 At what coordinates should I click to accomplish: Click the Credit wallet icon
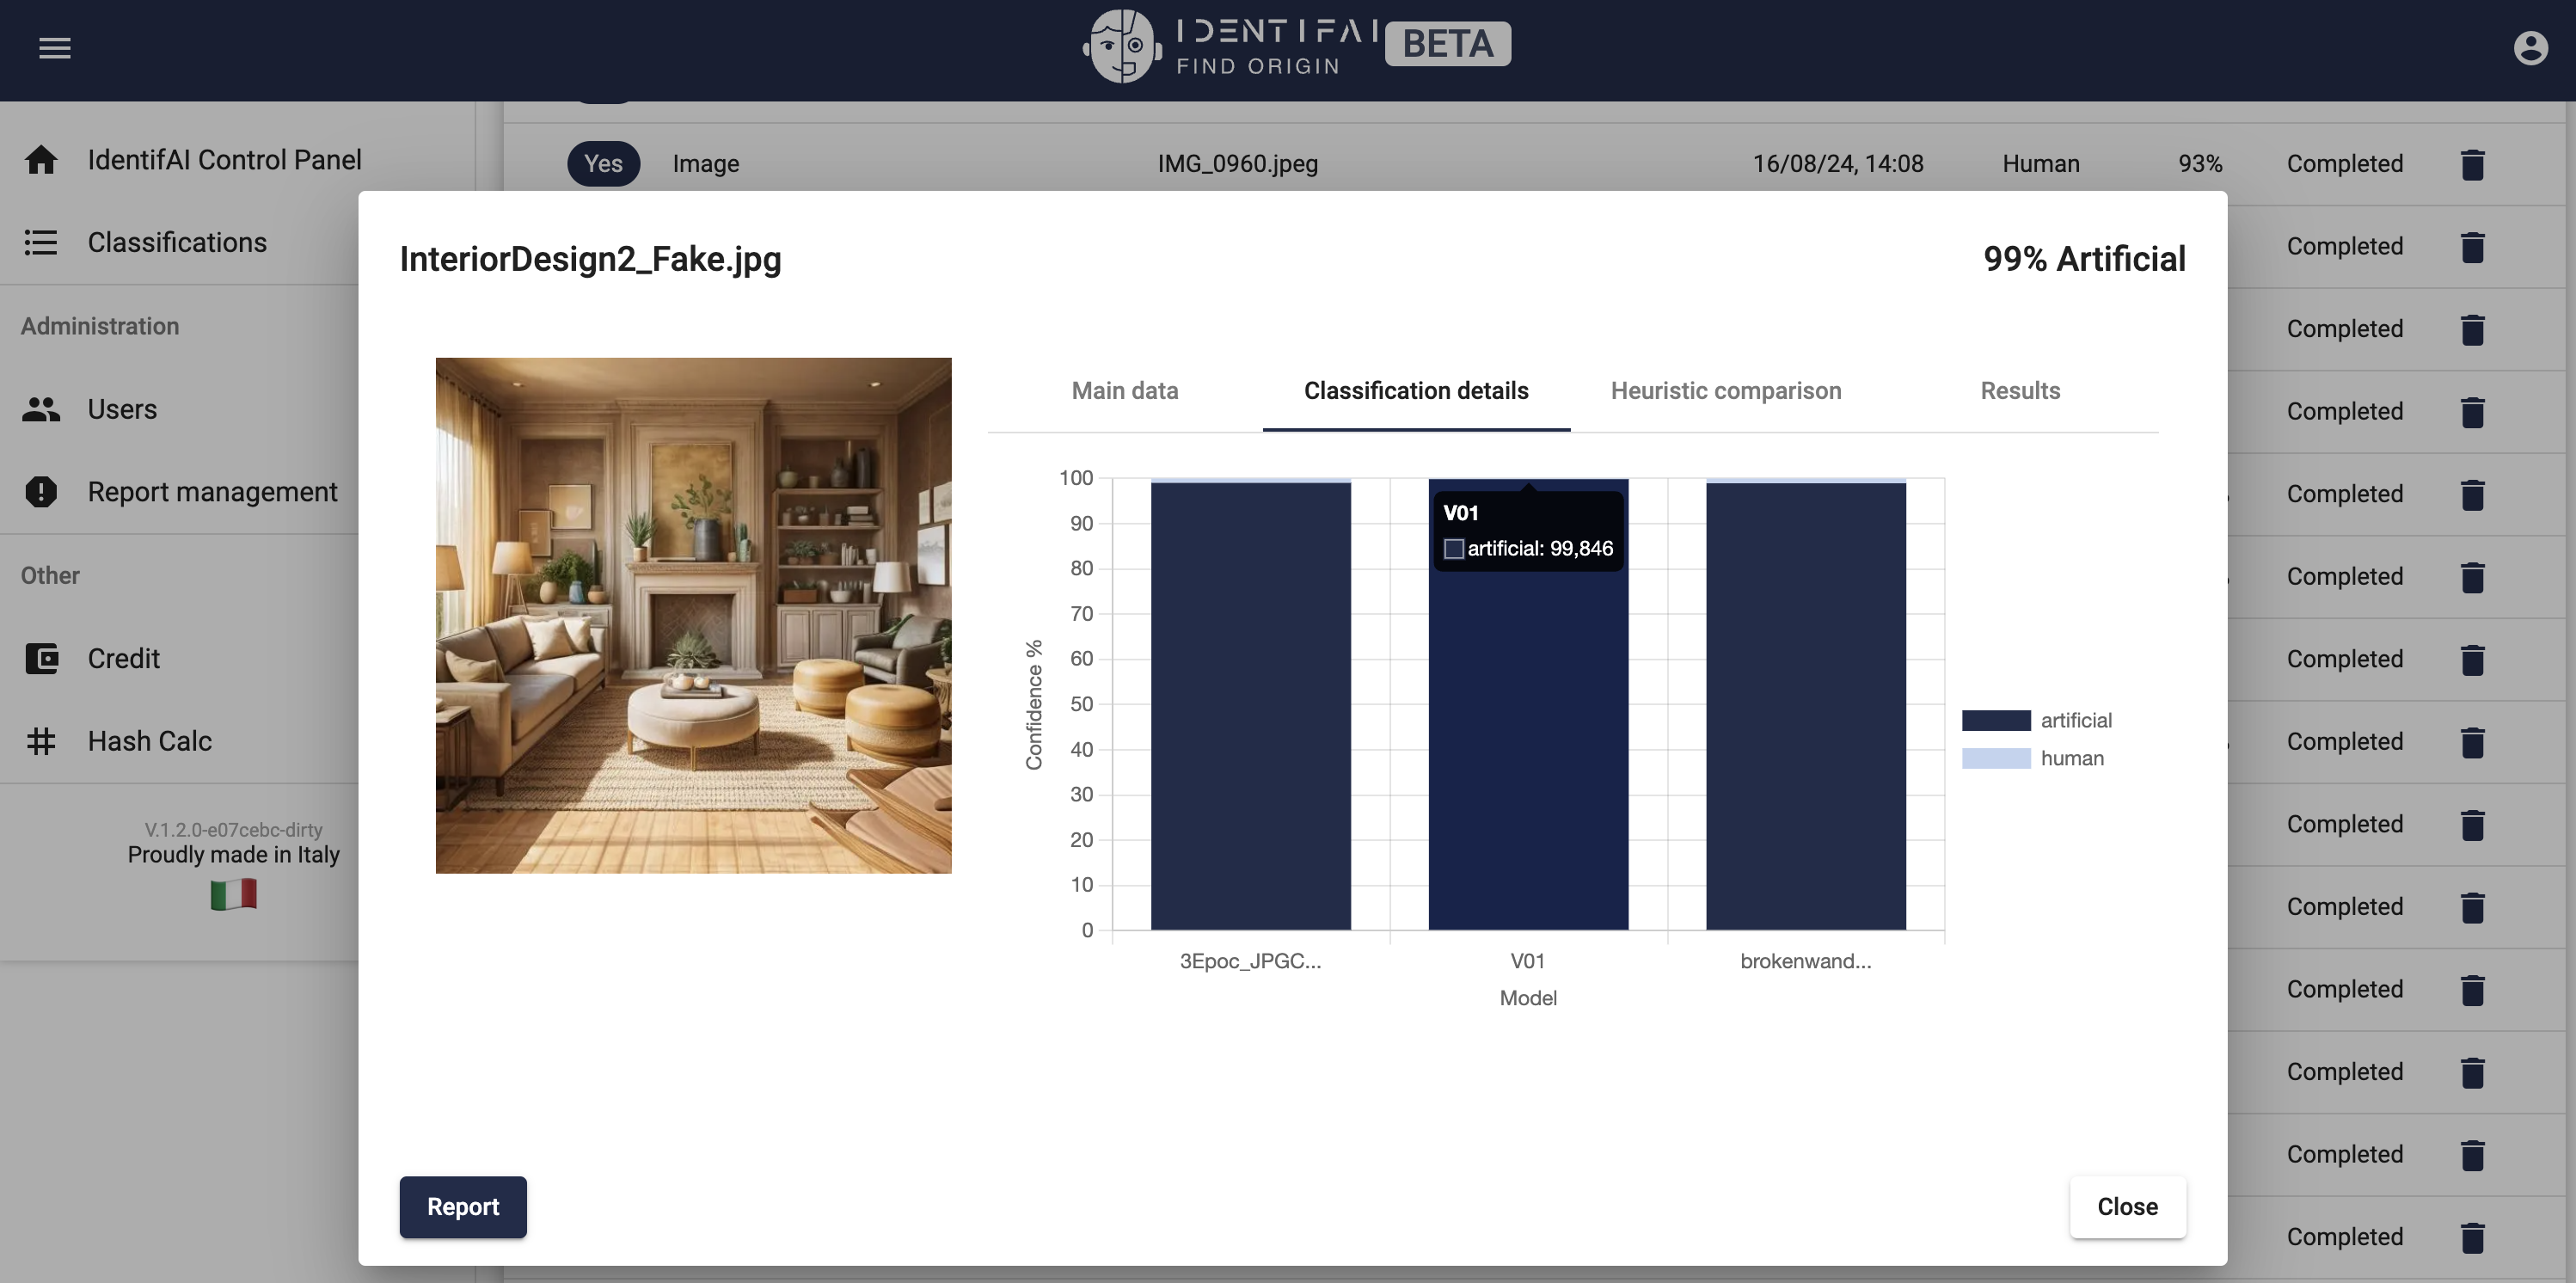[x=41, y=658]
